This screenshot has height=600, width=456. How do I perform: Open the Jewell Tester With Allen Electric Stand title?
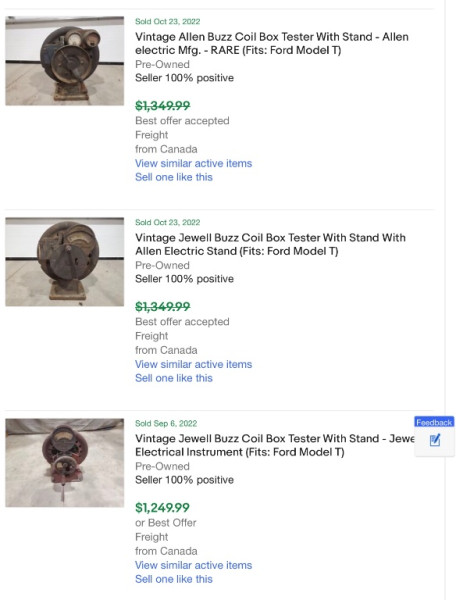pyautogui.click(x=270, y=244)
